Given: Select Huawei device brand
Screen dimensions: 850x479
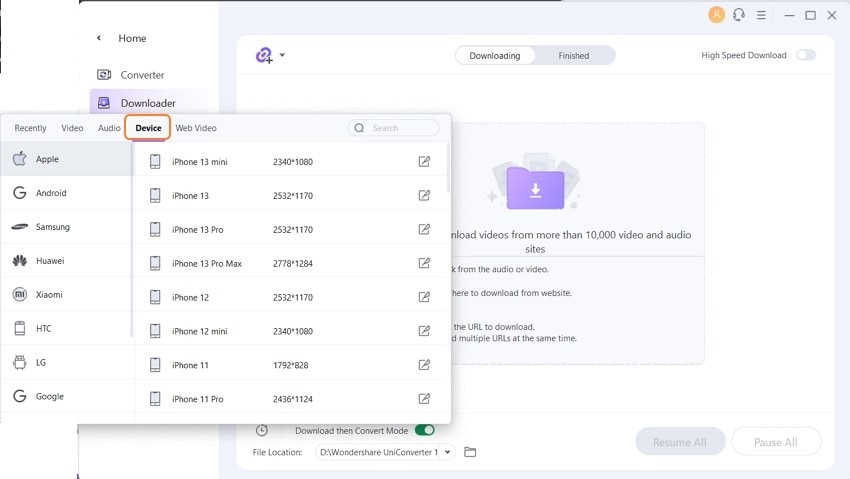Looking at the screenshot, I should pos(66,261).
